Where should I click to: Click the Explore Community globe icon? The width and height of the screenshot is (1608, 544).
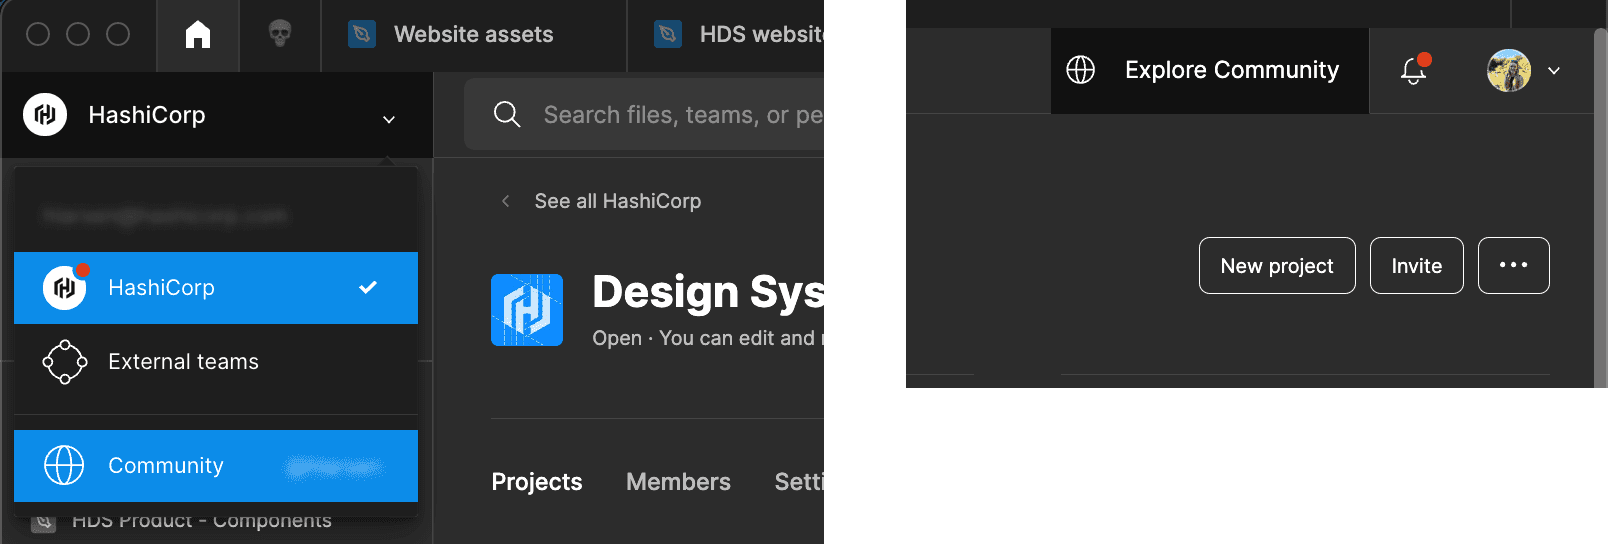click(1081, 70)
